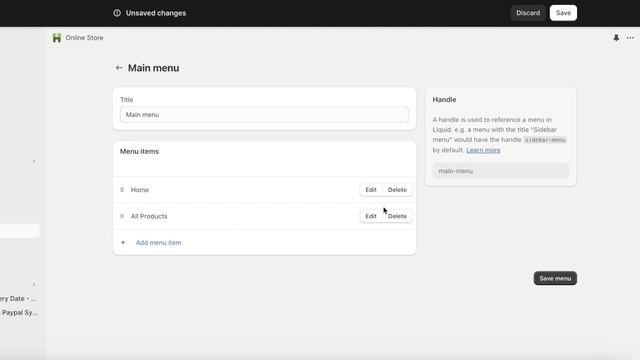The height and width of the screenshot is (360, 640).
Task: Click the Main menu page heading
Action: 153,68
